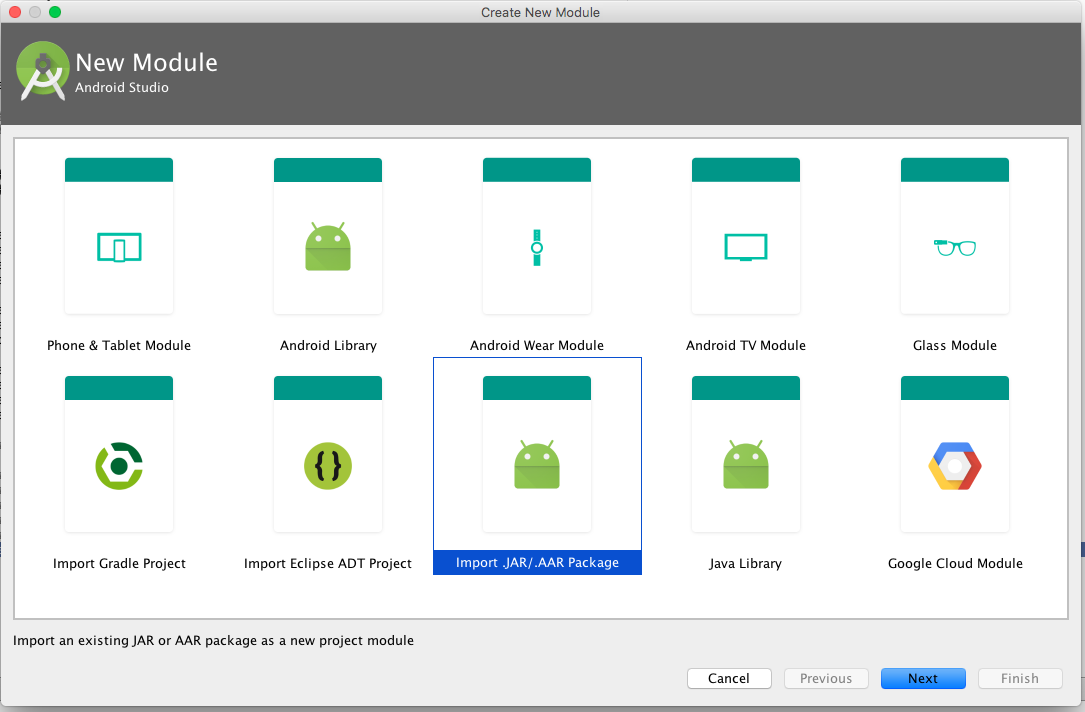Click the Next button
Screen dimensions: 1085x712
(x=923, y=678)
